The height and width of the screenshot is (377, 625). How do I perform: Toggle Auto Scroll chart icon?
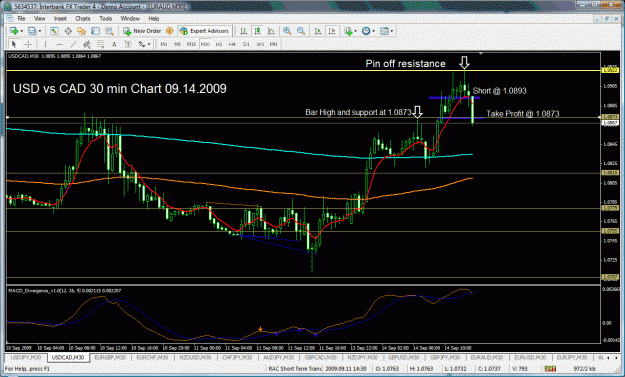click(x=318, y=31)
